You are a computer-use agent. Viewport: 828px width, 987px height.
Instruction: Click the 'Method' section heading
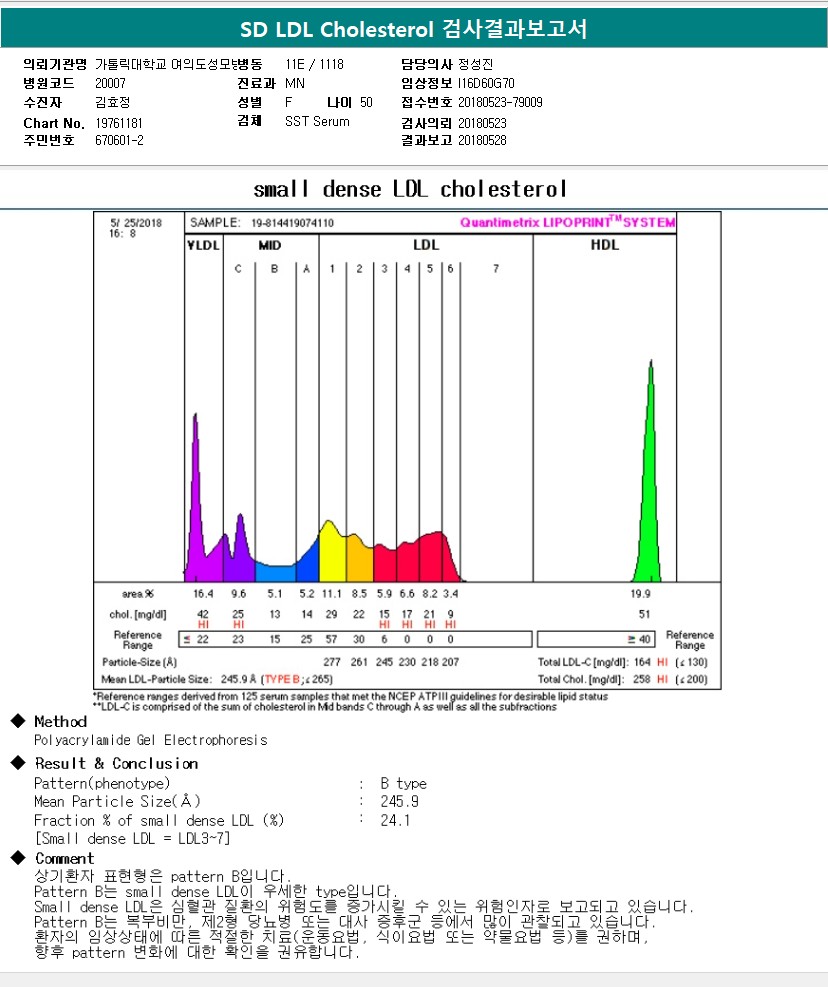(x=60, y=721)
